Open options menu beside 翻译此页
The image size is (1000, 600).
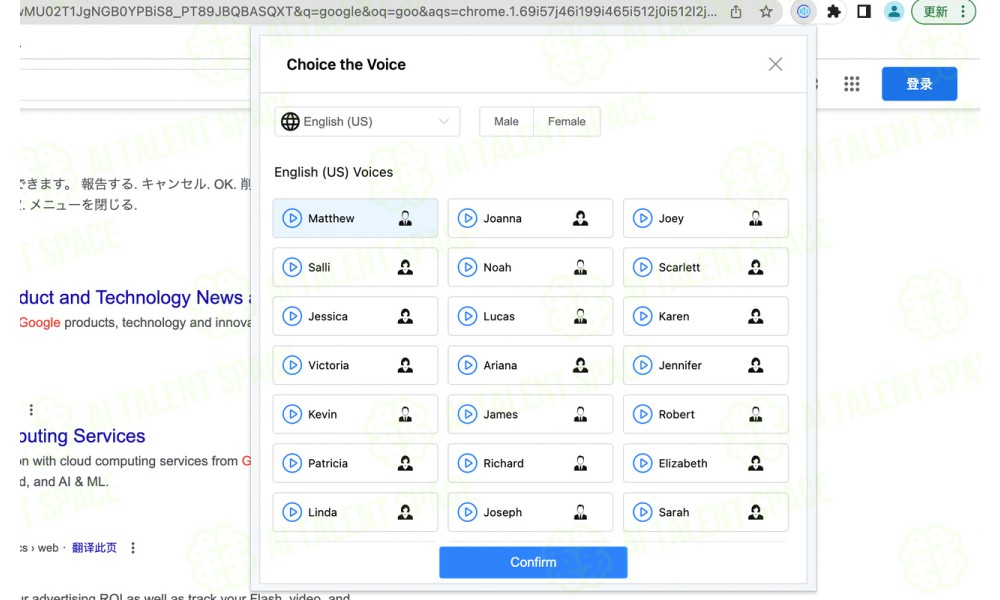[133, 548]
